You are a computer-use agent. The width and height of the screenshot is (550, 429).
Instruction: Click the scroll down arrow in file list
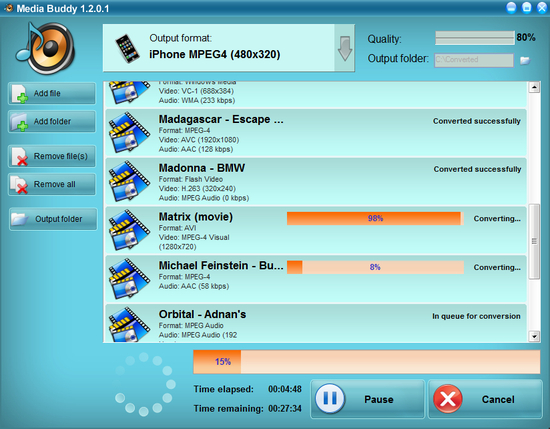(534, 336)
